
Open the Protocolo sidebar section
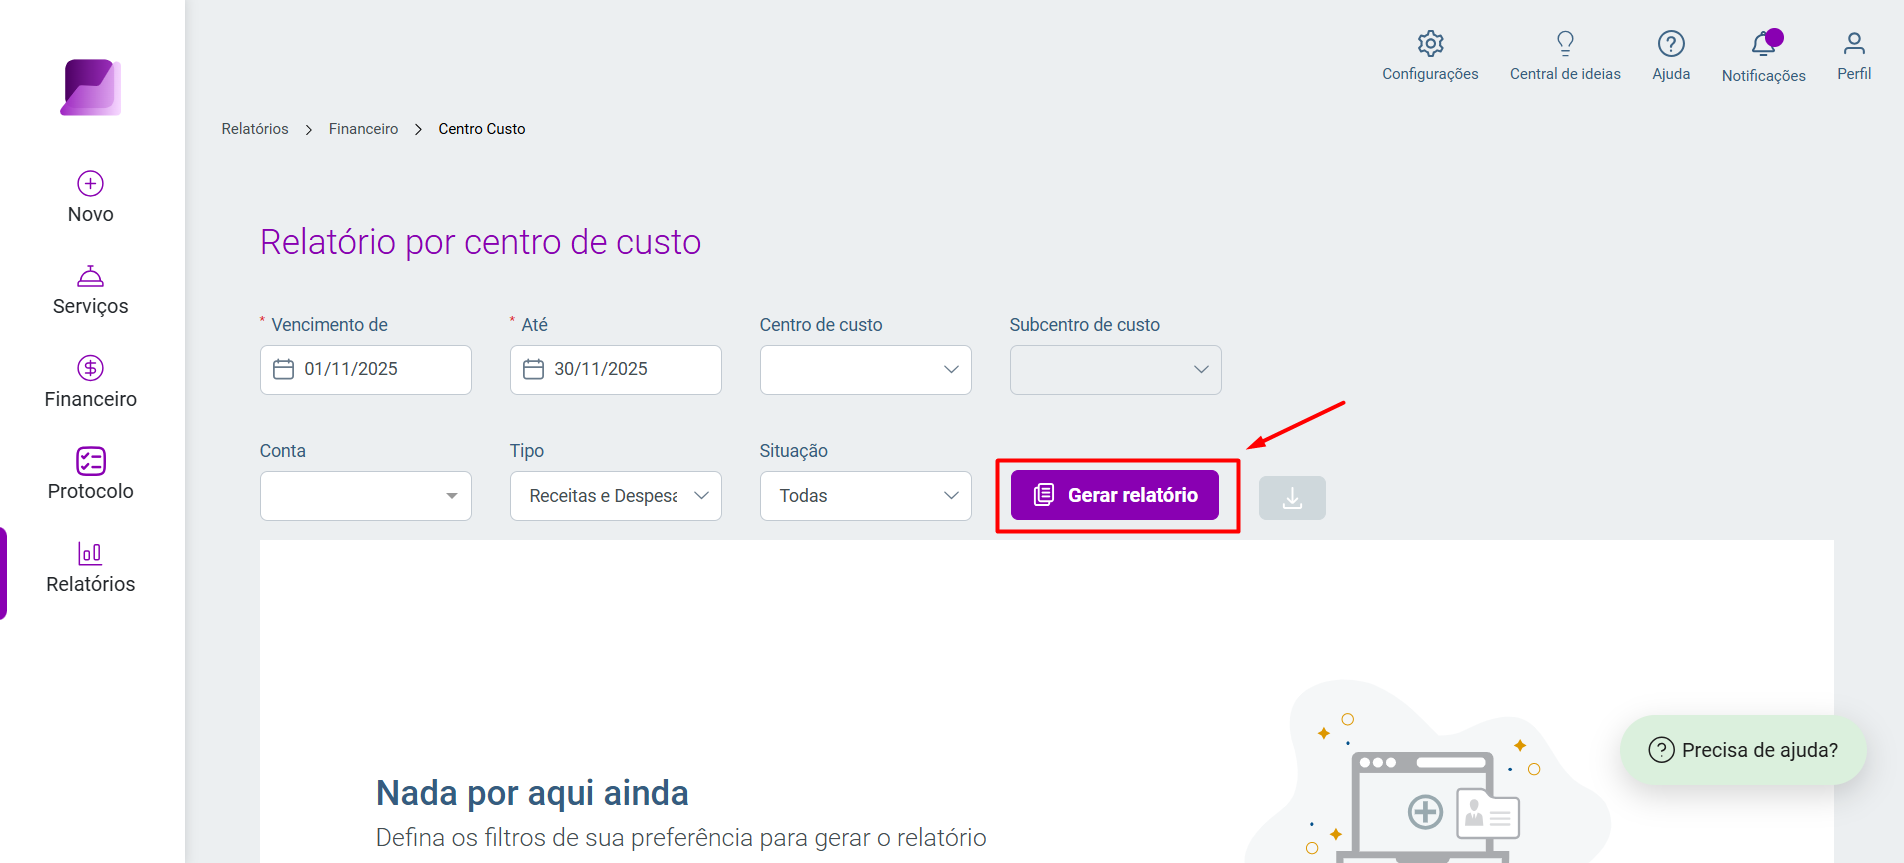click(91, 474)
